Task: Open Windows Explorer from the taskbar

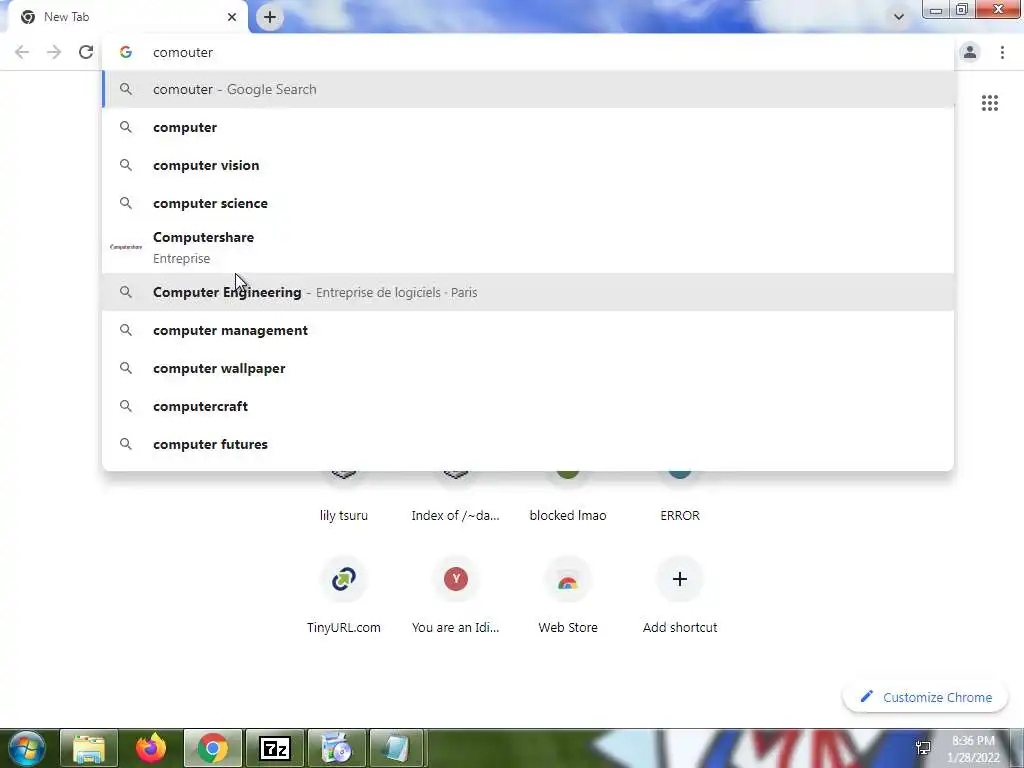Action: point(89,748)
